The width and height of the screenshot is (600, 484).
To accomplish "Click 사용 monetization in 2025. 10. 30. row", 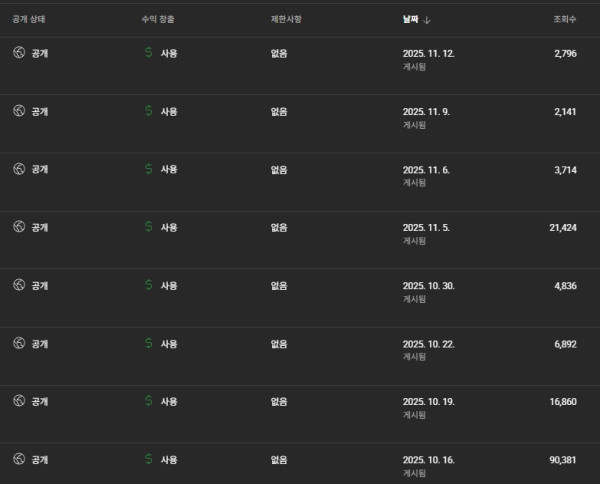I will coord(169,285).
